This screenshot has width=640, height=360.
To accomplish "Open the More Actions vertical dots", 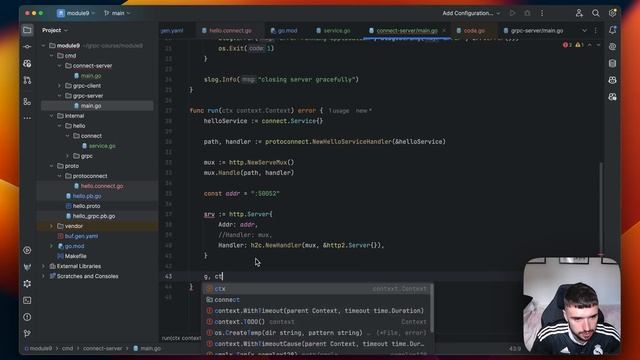I will point(542,13).
